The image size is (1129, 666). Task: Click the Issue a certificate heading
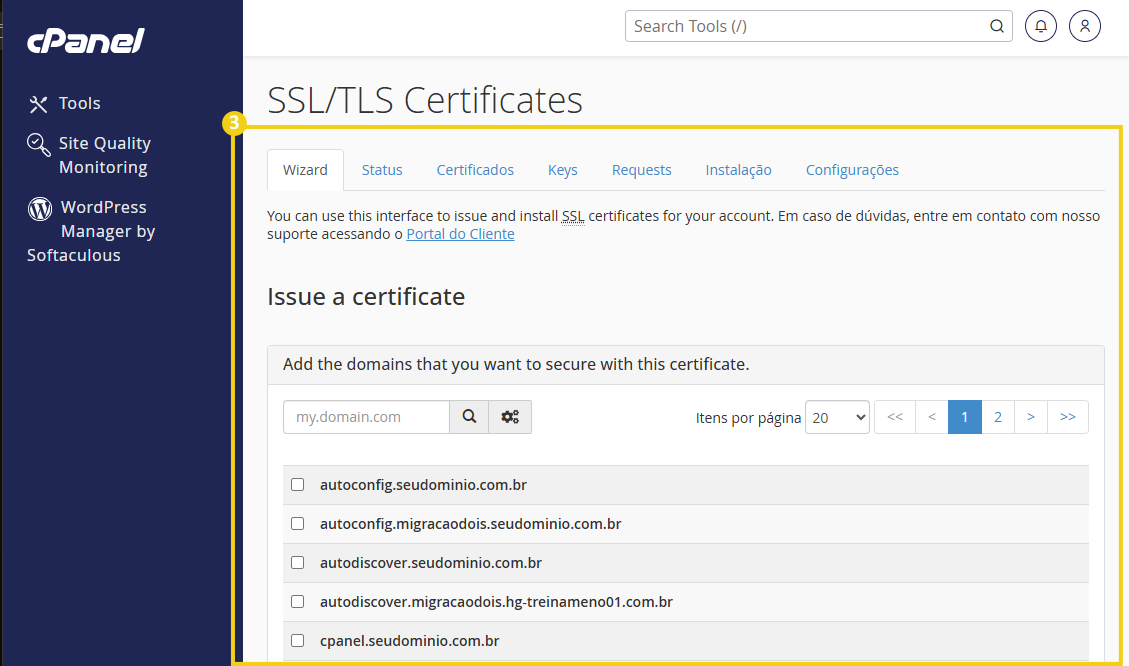click(x=366, y=297)
